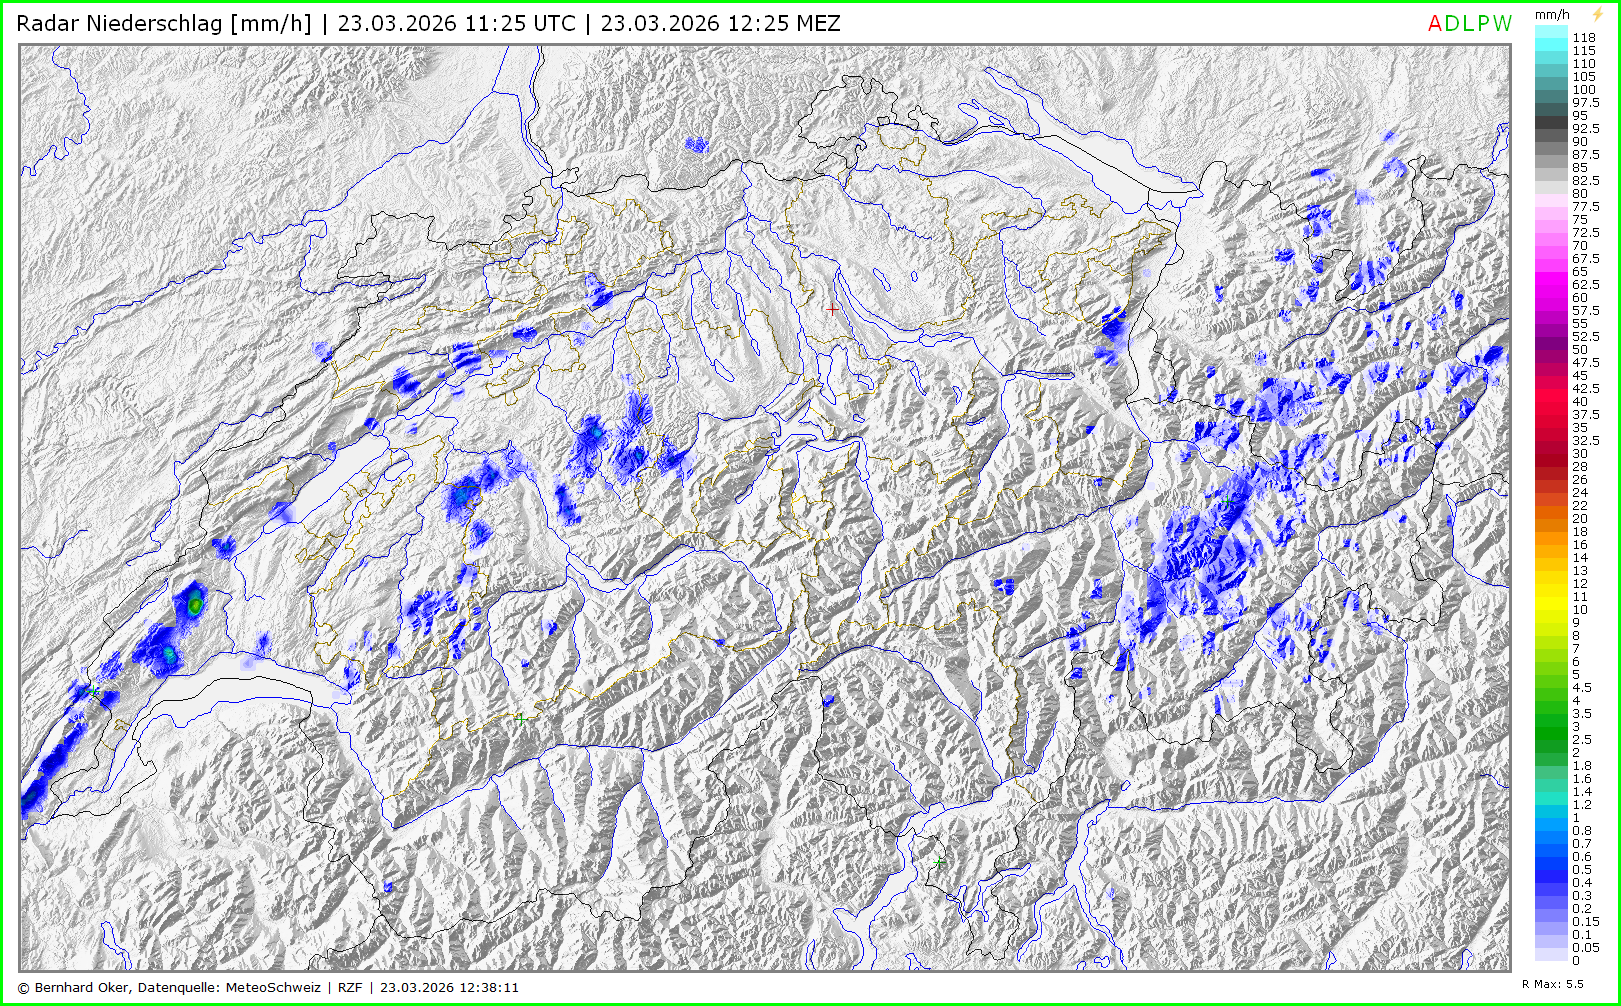Toggle the red letter A indicator
1621x1006 pixels.
[1435, 24]
